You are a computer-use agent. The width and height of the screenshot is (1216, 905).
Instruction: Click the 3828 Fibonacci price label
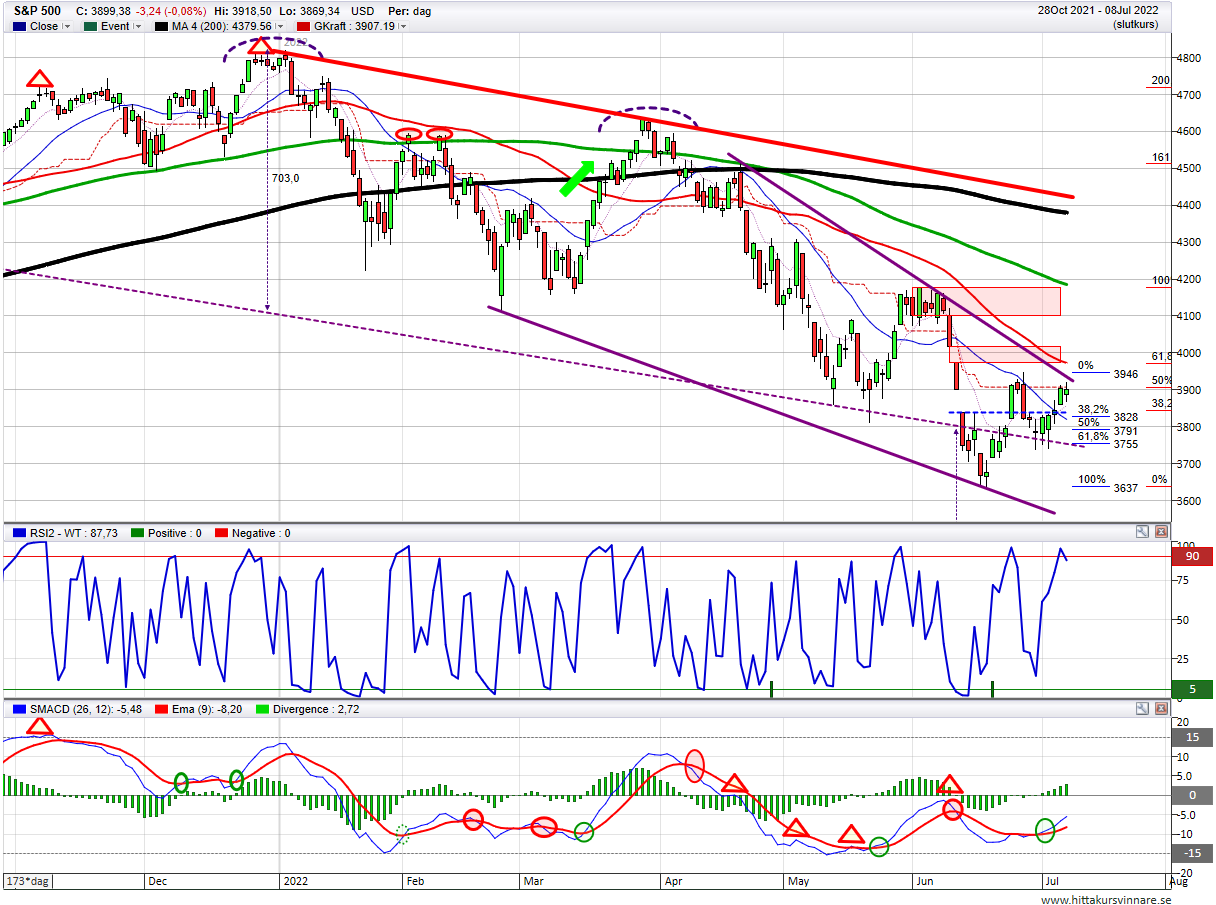coord(1126,417)
